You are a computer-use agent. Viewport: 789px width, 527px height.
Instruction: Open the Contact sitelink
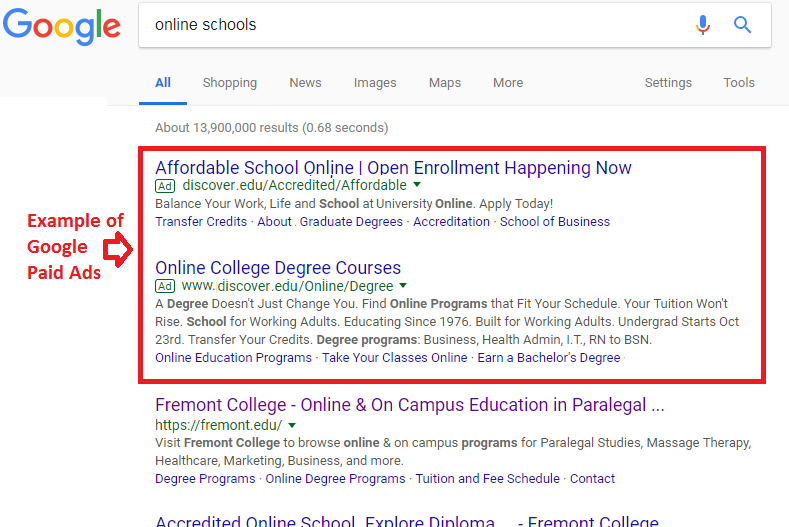pos(592,479)
